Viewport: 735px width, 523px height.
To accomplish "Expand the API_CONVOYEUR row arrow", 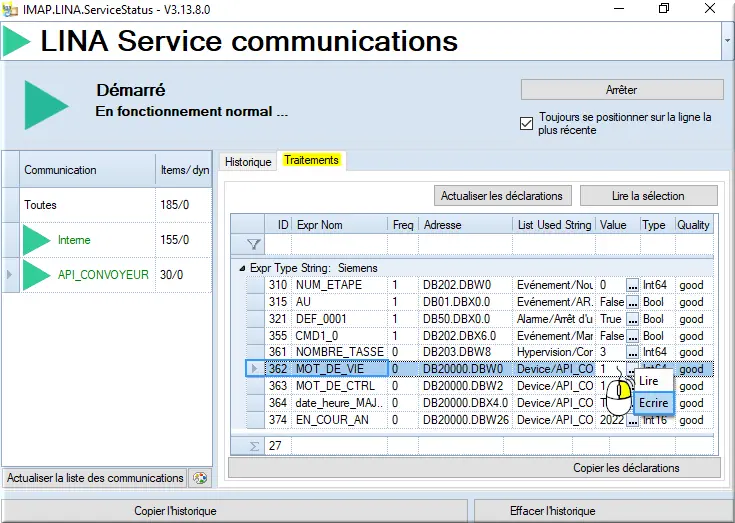I will [9, 275].
